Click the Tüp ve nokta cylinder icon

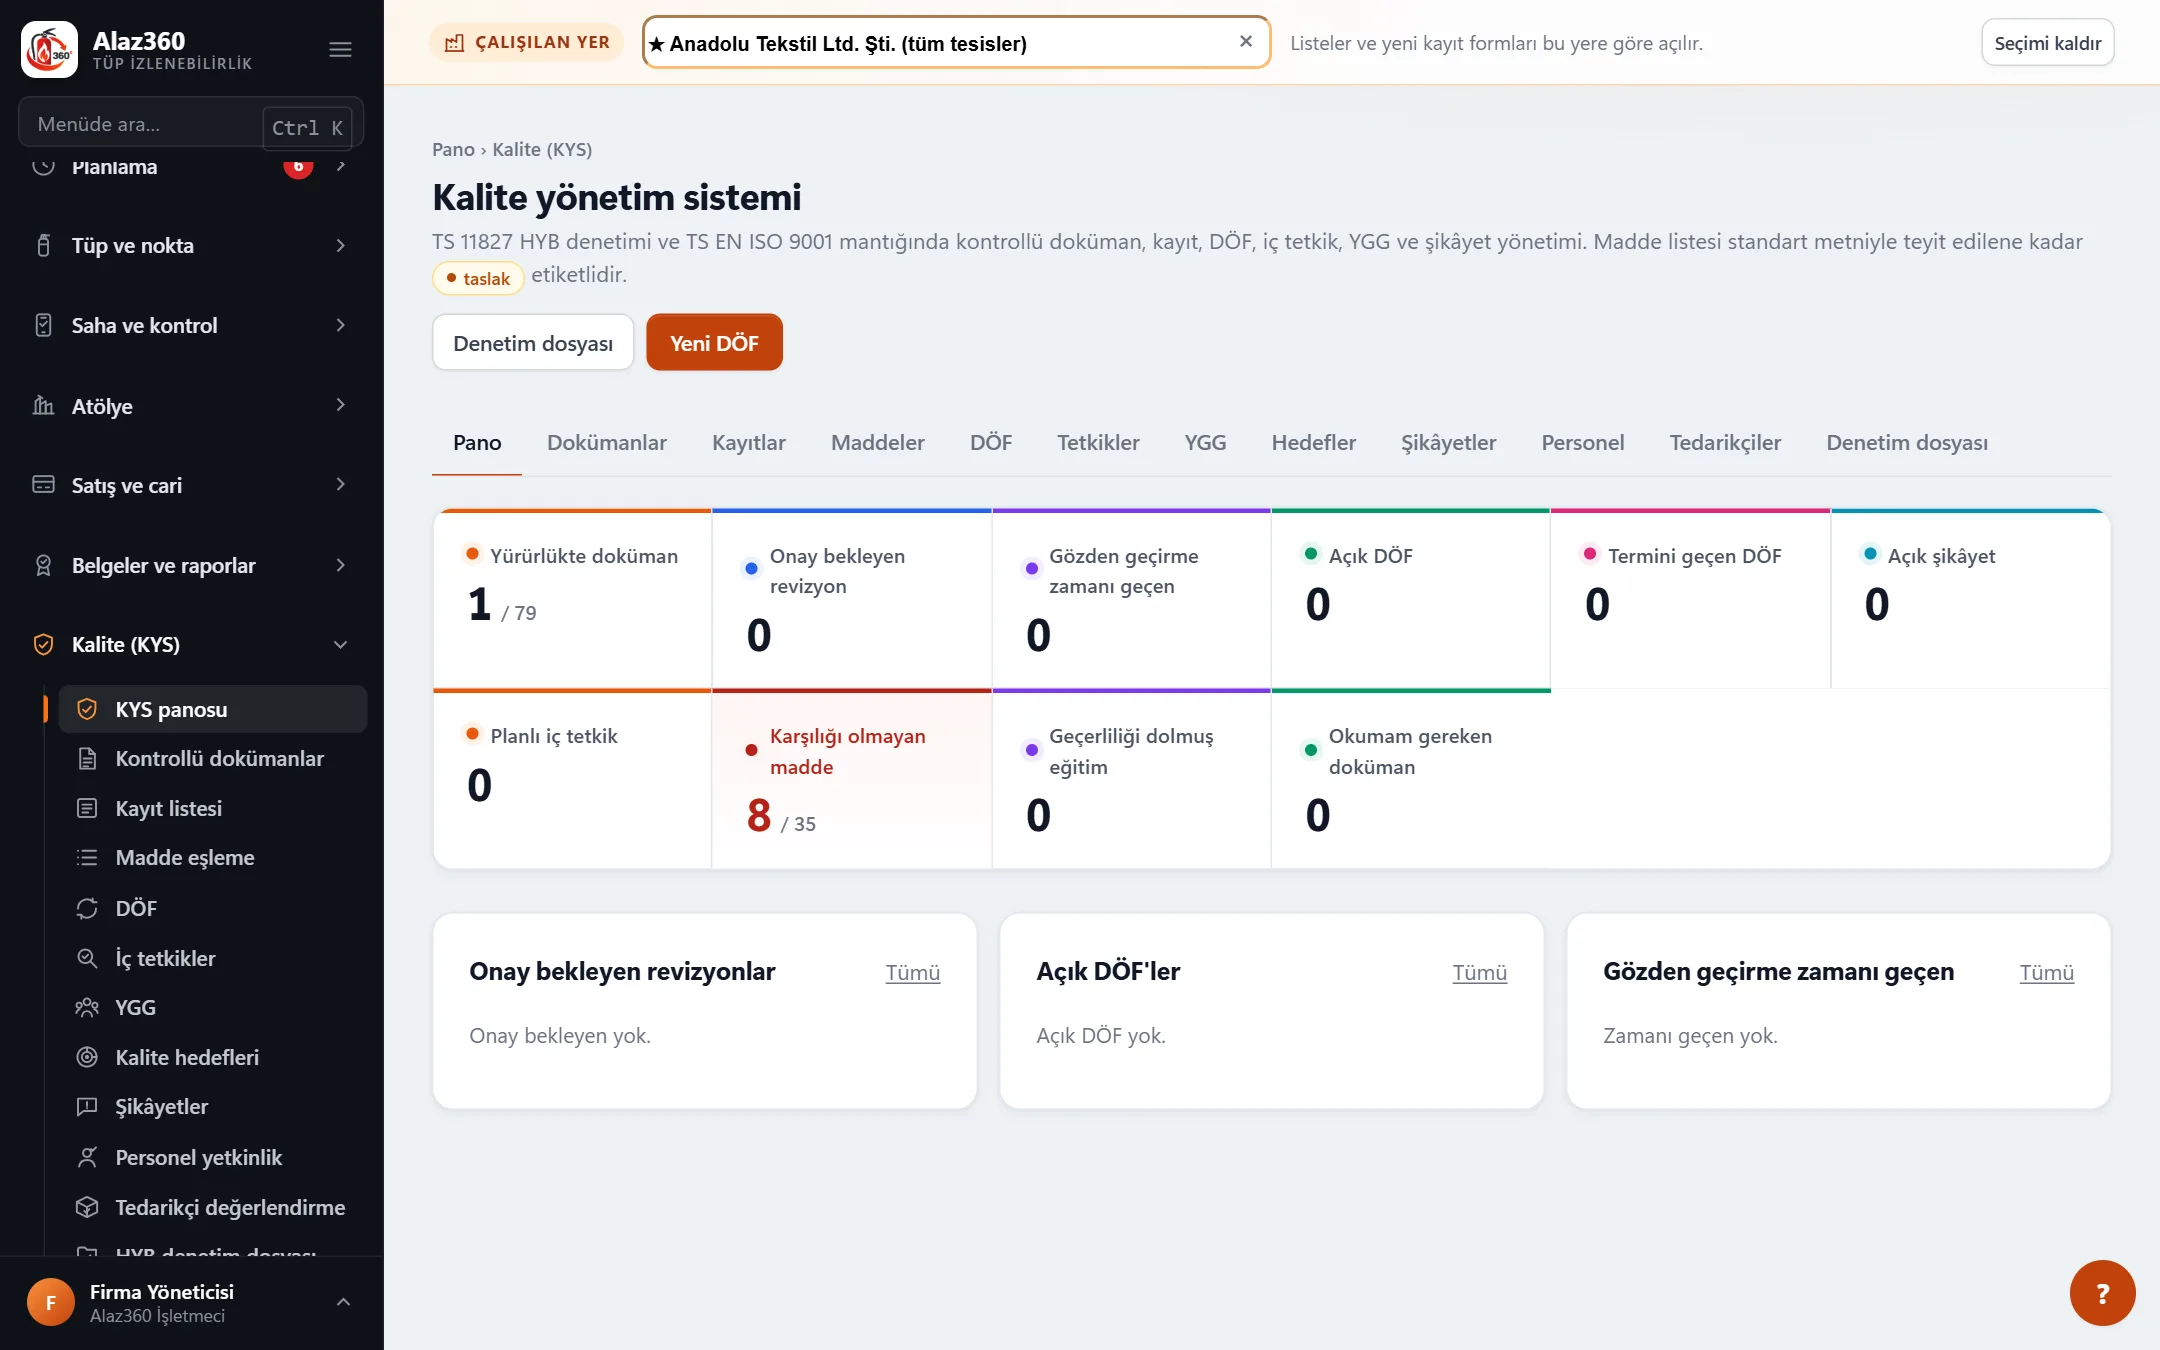(x=43, y=245)
